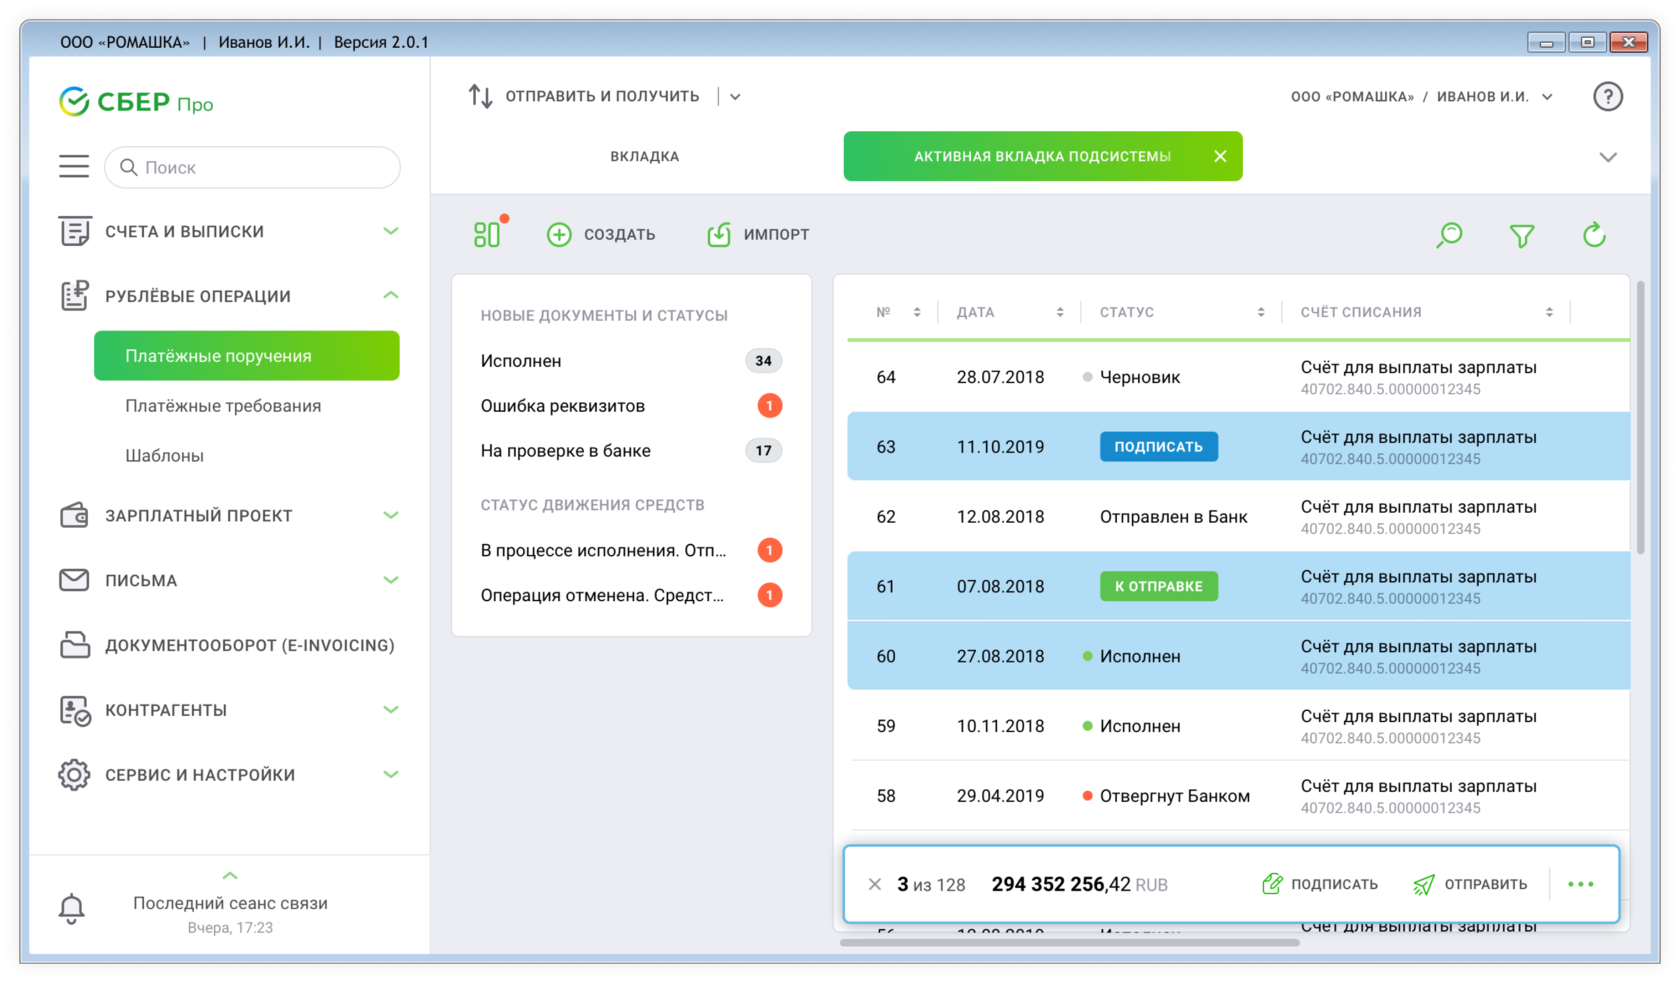This screenshot has height=983, width=1680.
Task: Switch to the Вкладка tab
Action: pyautogui.click(x=644, y=157)
